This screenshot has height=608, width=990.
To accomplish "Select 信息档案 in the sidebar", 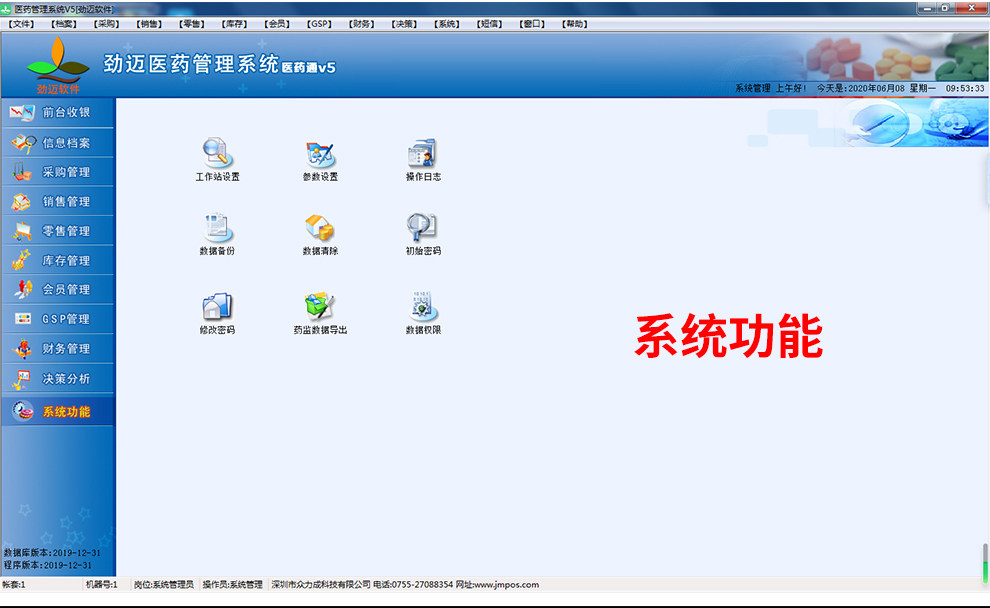I will tap(57, 143).
